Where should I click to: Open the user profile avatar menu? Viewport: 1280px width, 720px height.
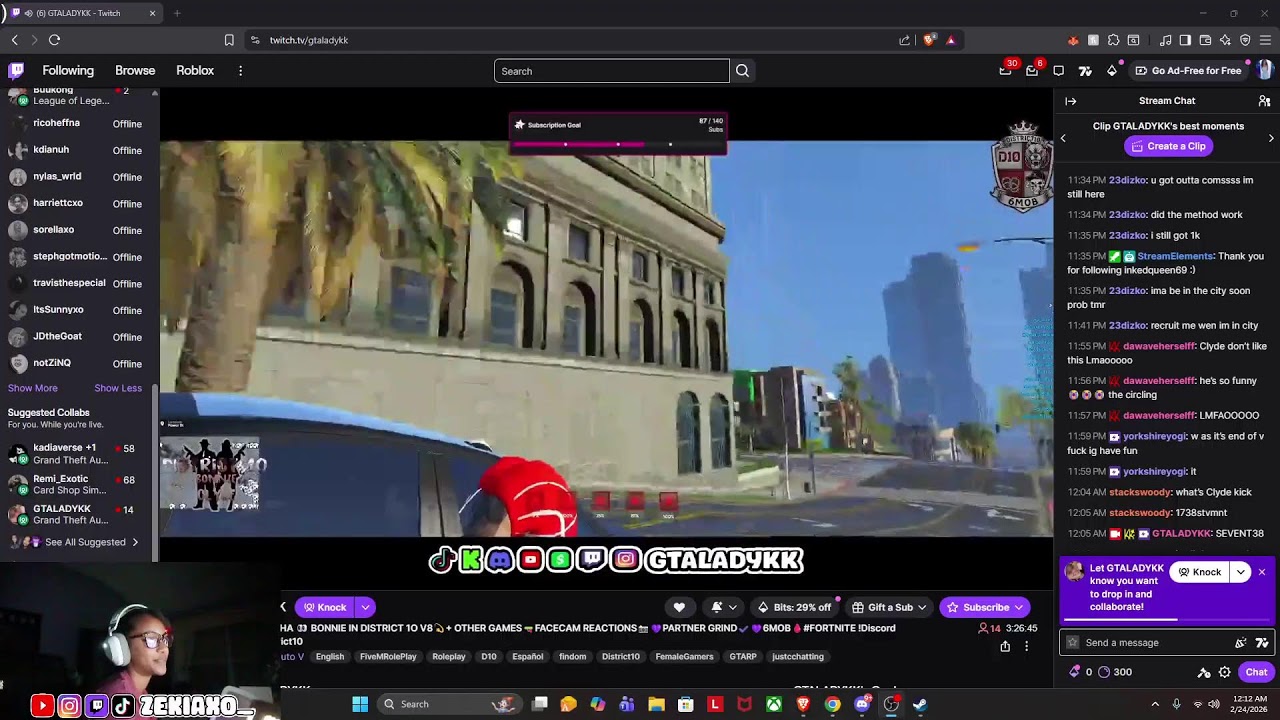coord(1264,71)
